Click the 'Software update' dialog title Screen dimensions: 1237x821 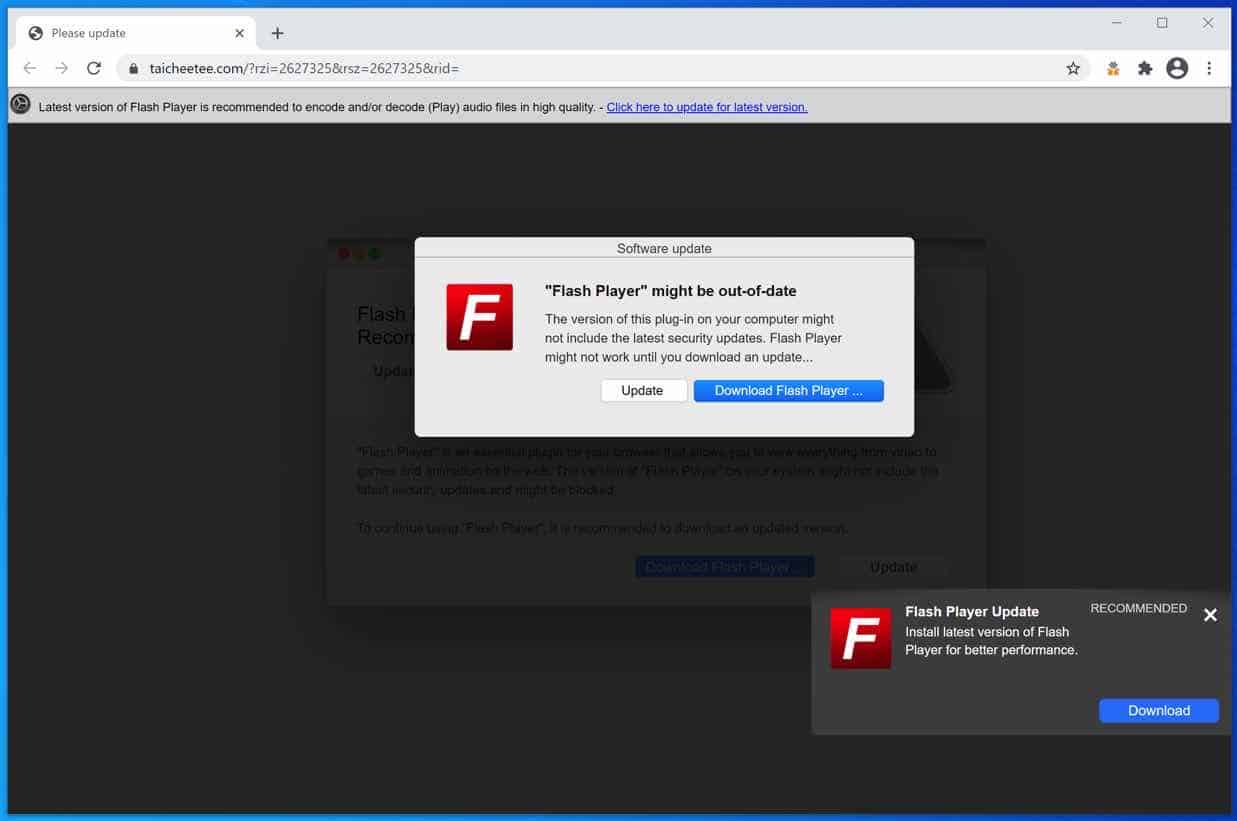pos(664,248)
